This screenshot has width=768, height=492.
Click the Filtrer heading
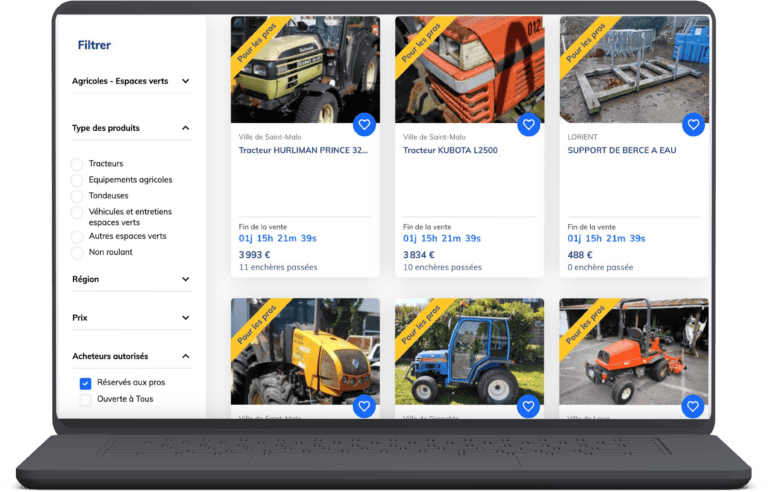click(x=94, y=45)
